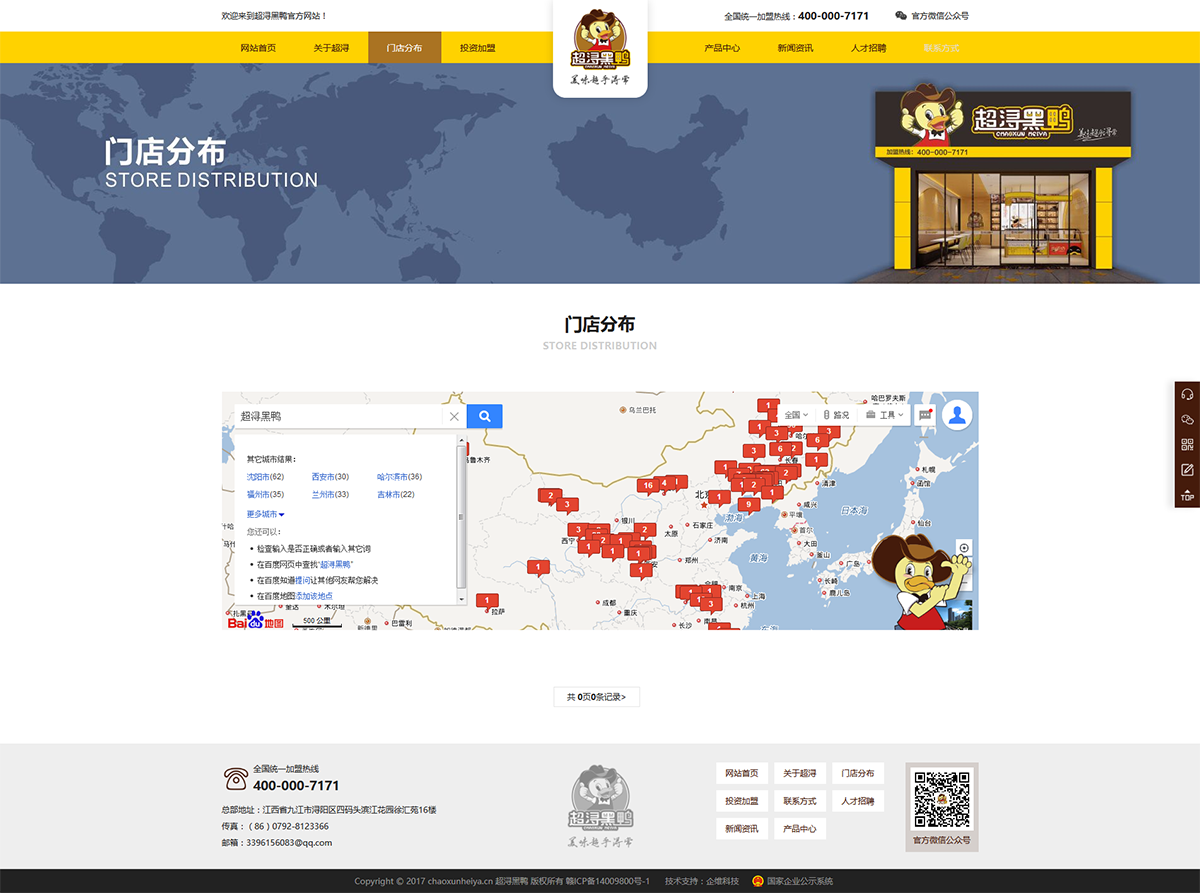Click the 投资加盟 footer button
Viewport: 1200px width, 893px height.
pyautogui.click(x=742, y=801)
